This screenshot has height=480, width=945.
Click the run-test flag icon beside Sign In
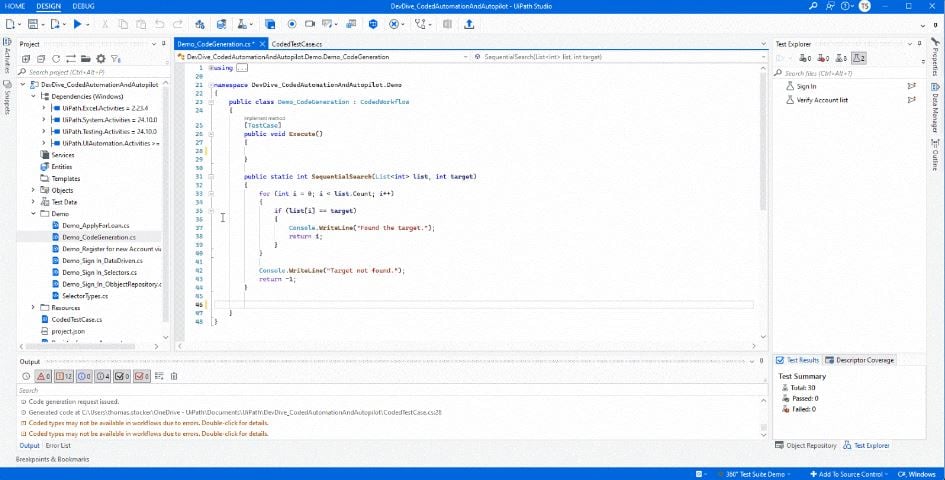[x=911, y=86]
